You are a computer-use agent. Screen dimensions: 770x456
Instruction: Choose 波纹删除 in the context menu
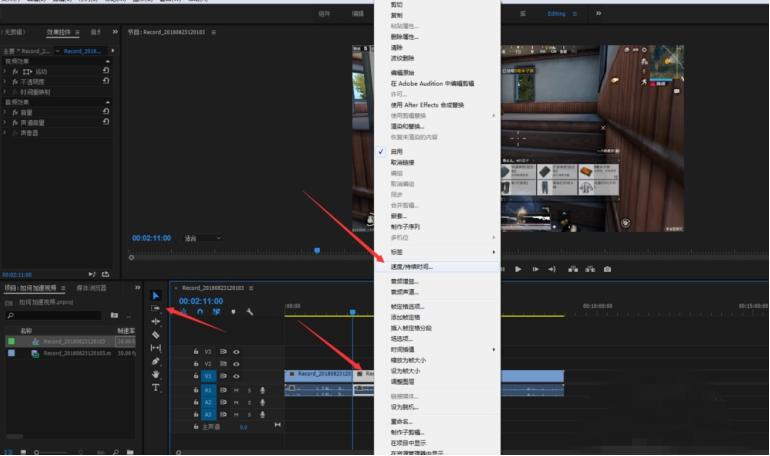click(x=438, y=58)
